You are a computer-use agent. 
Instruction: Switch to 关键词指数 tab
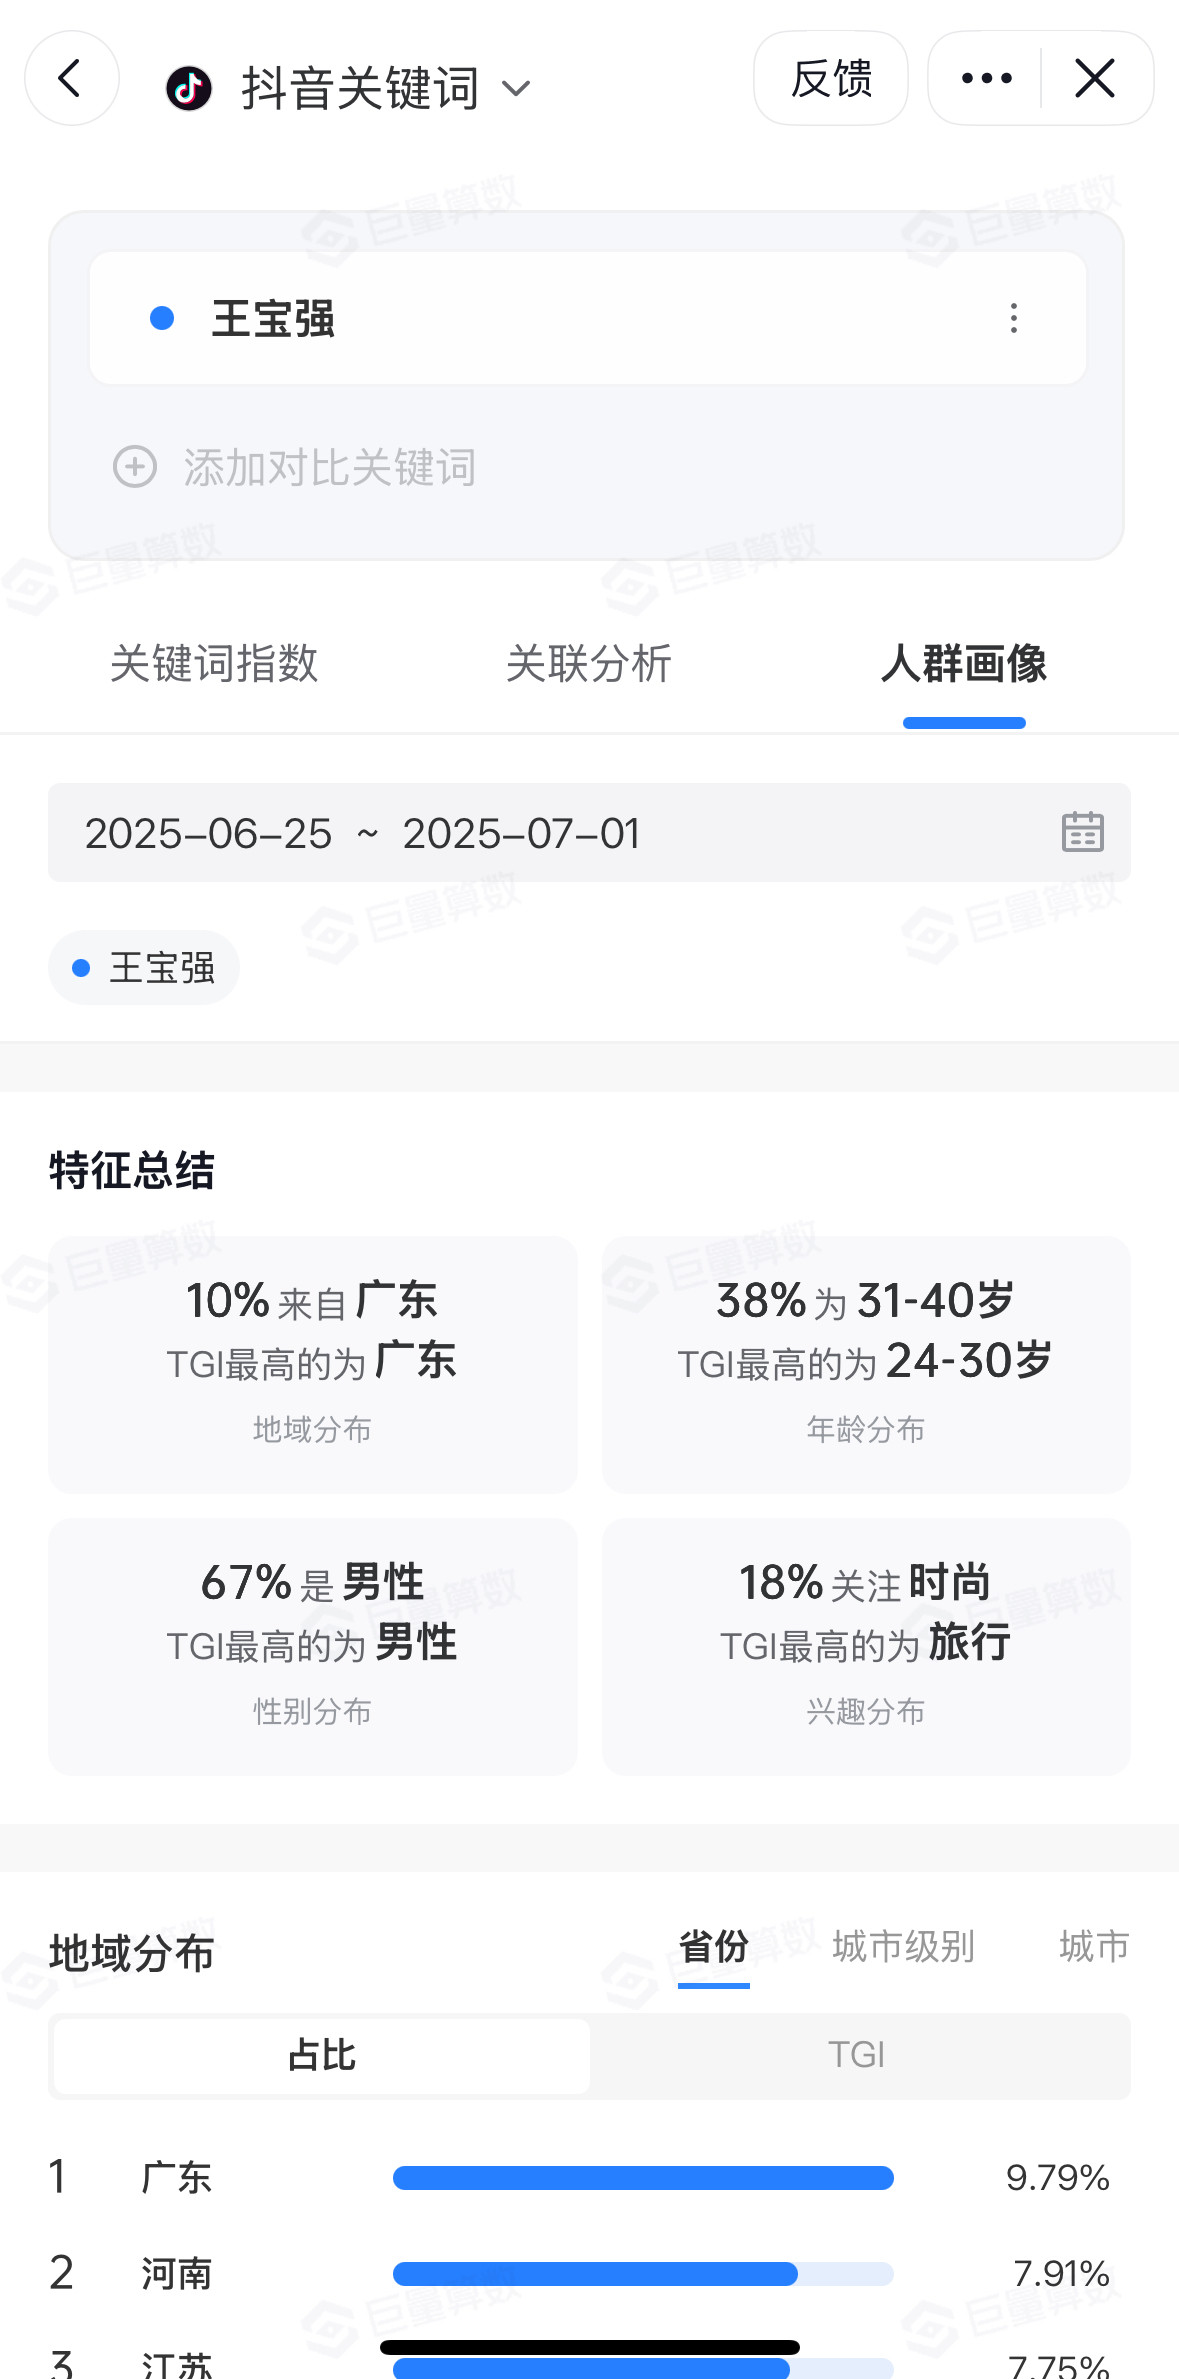point(214,664)
